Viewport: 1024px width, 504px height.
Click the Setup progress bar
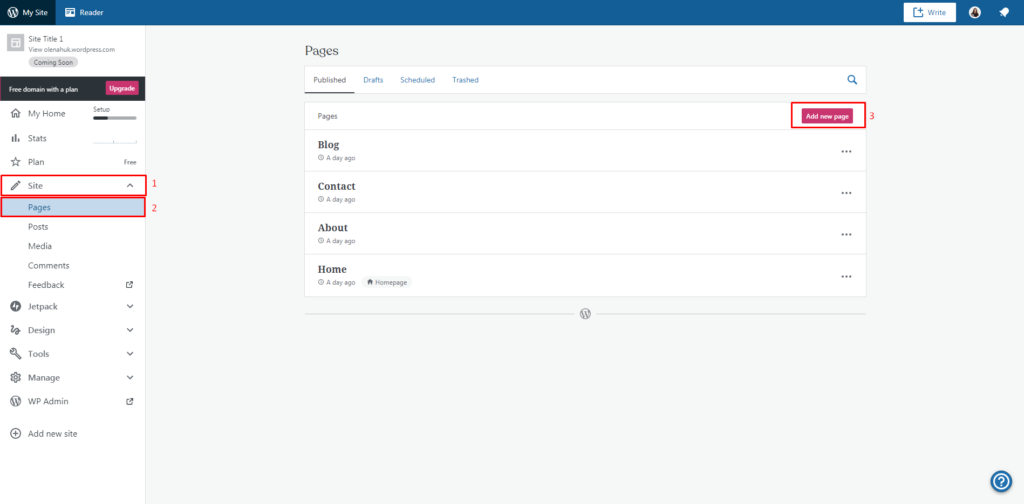[x=115, y=118]
